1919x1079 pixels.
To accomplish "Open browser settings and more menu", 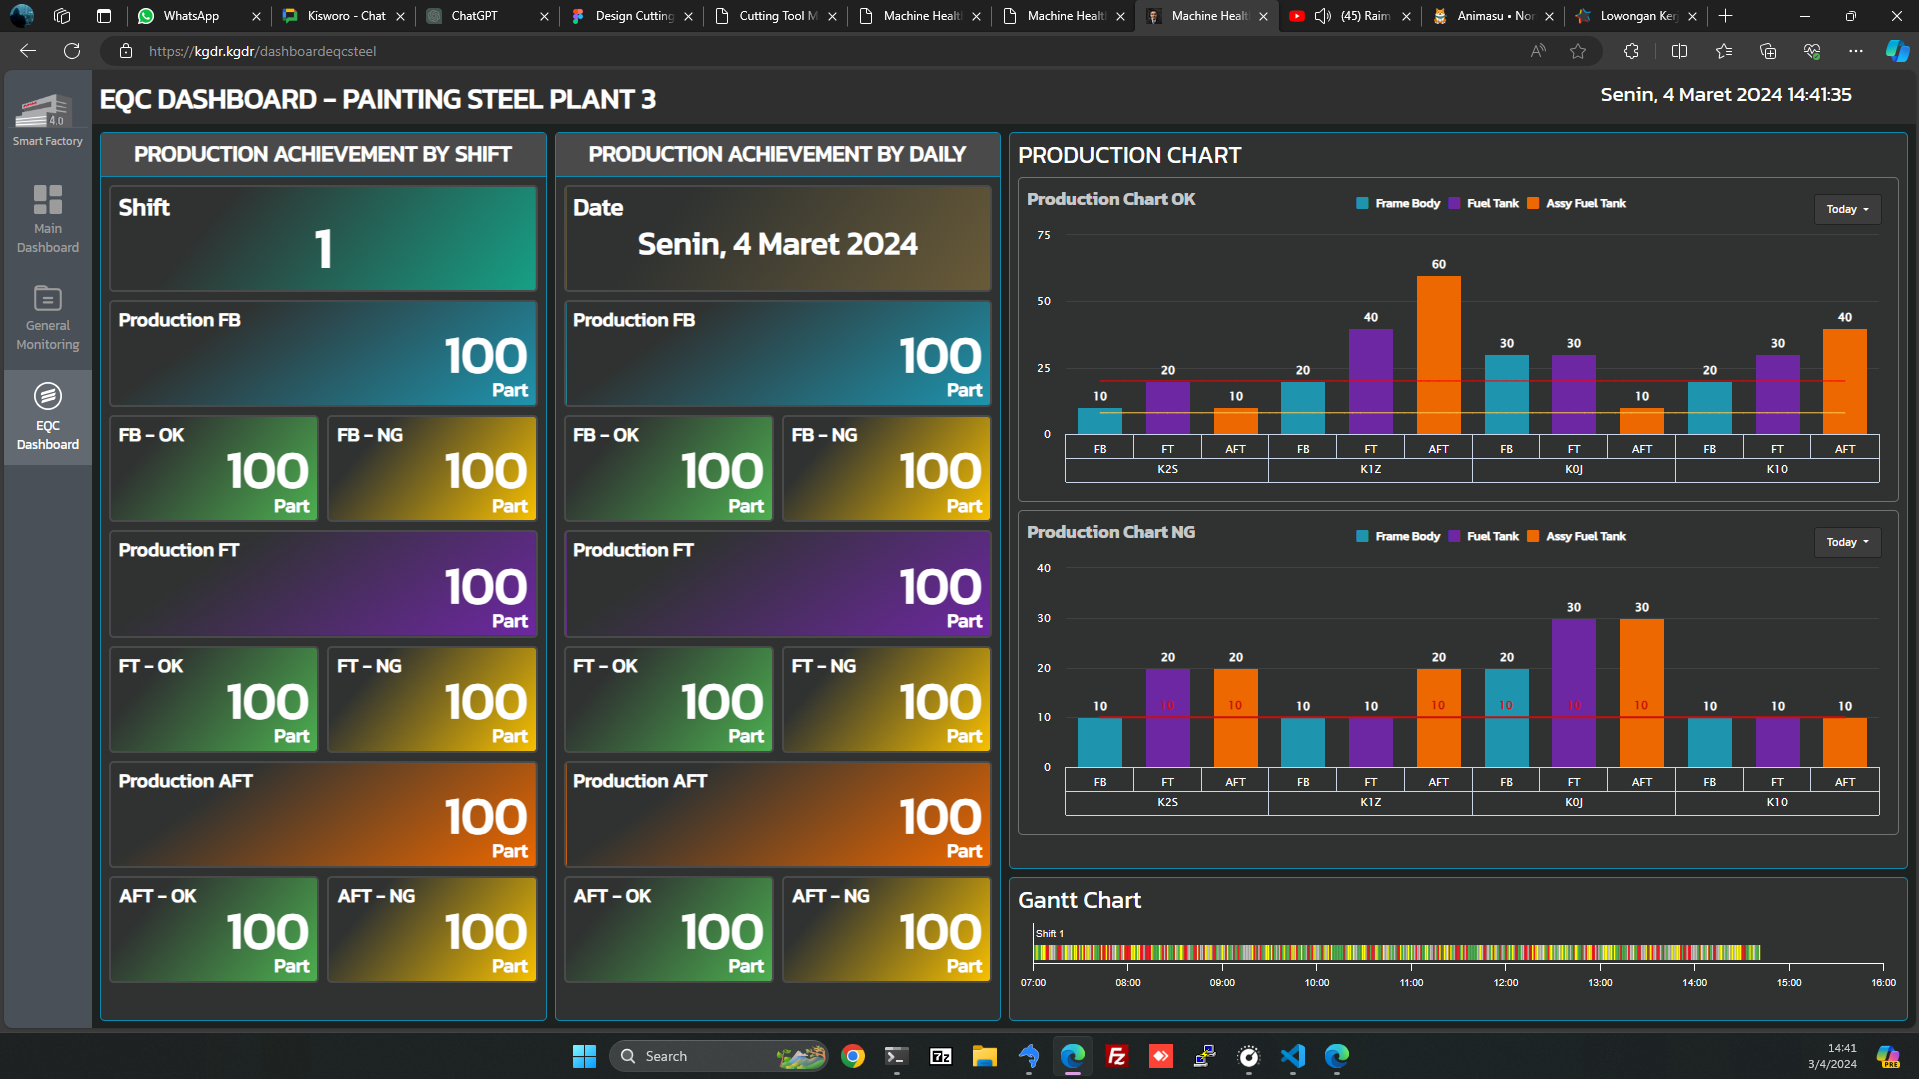I will 1855,51.
